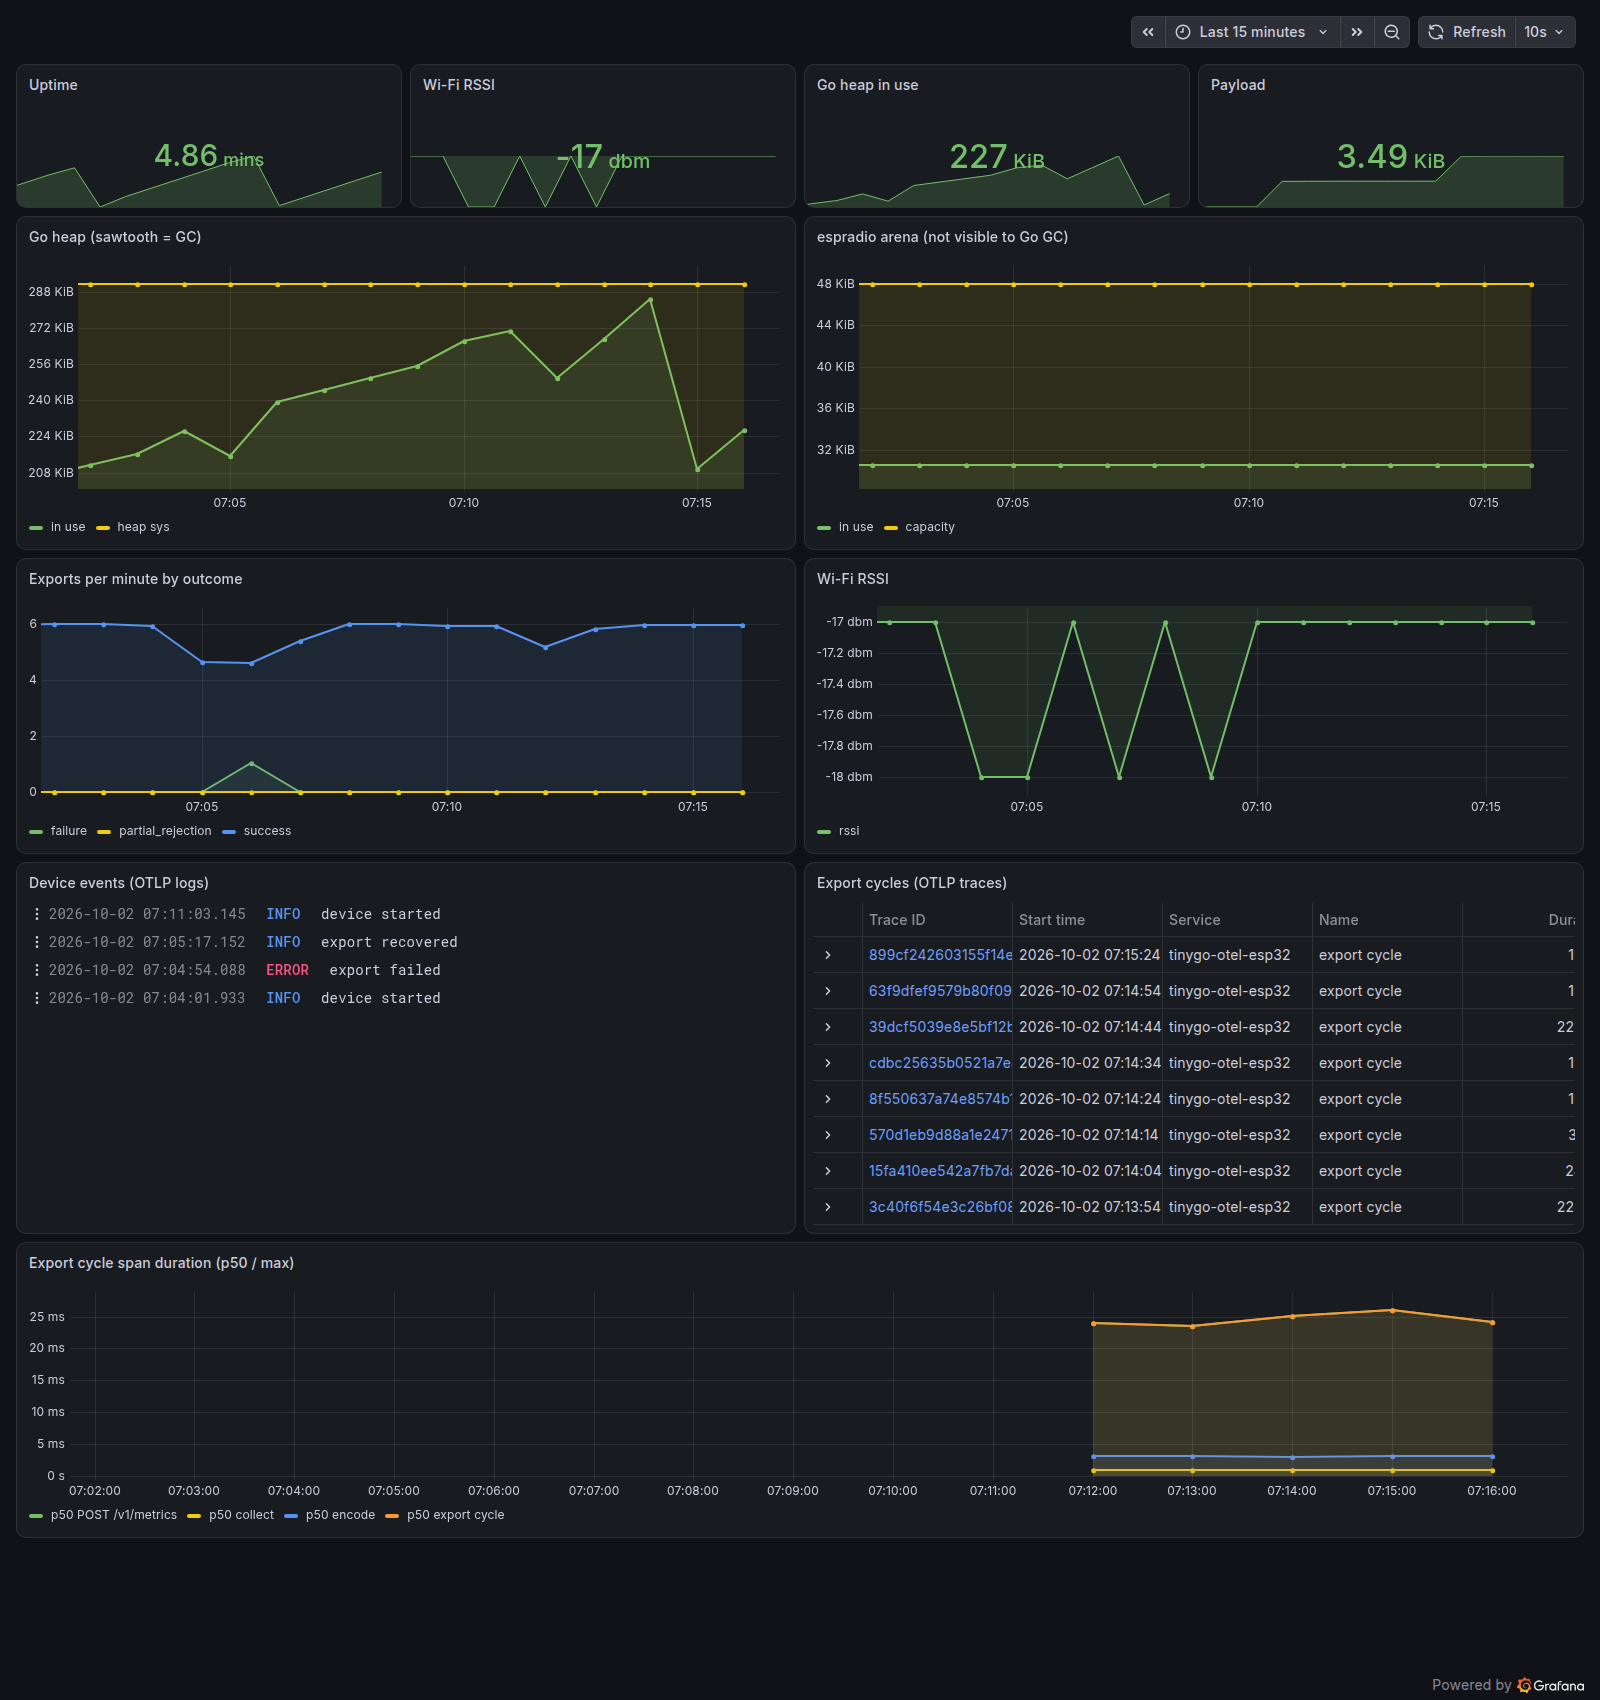Open trace link 3c40f6f54e3c26bf08
The image size is (1600, 1700).
coord(940,1207)
